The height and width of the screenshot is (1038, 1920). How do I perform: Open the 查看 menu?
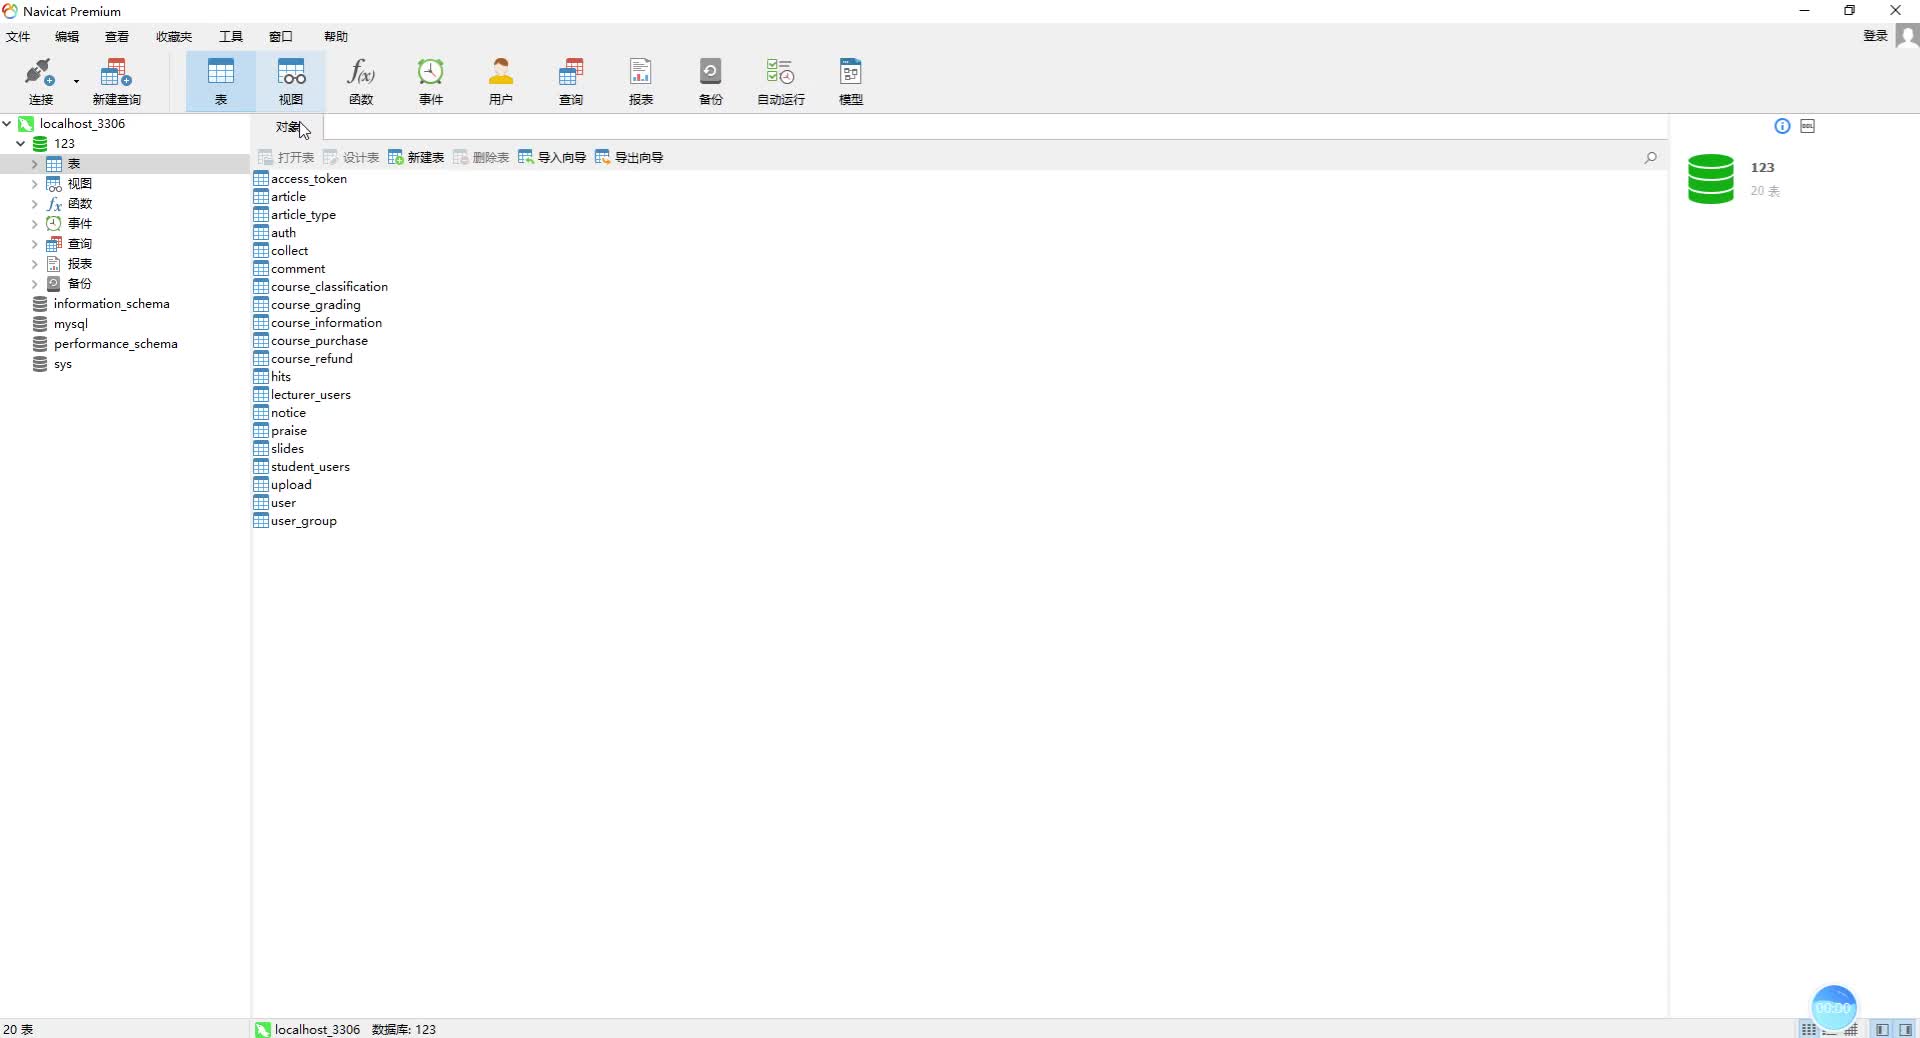pyautogui.click(x=117, y=37)
